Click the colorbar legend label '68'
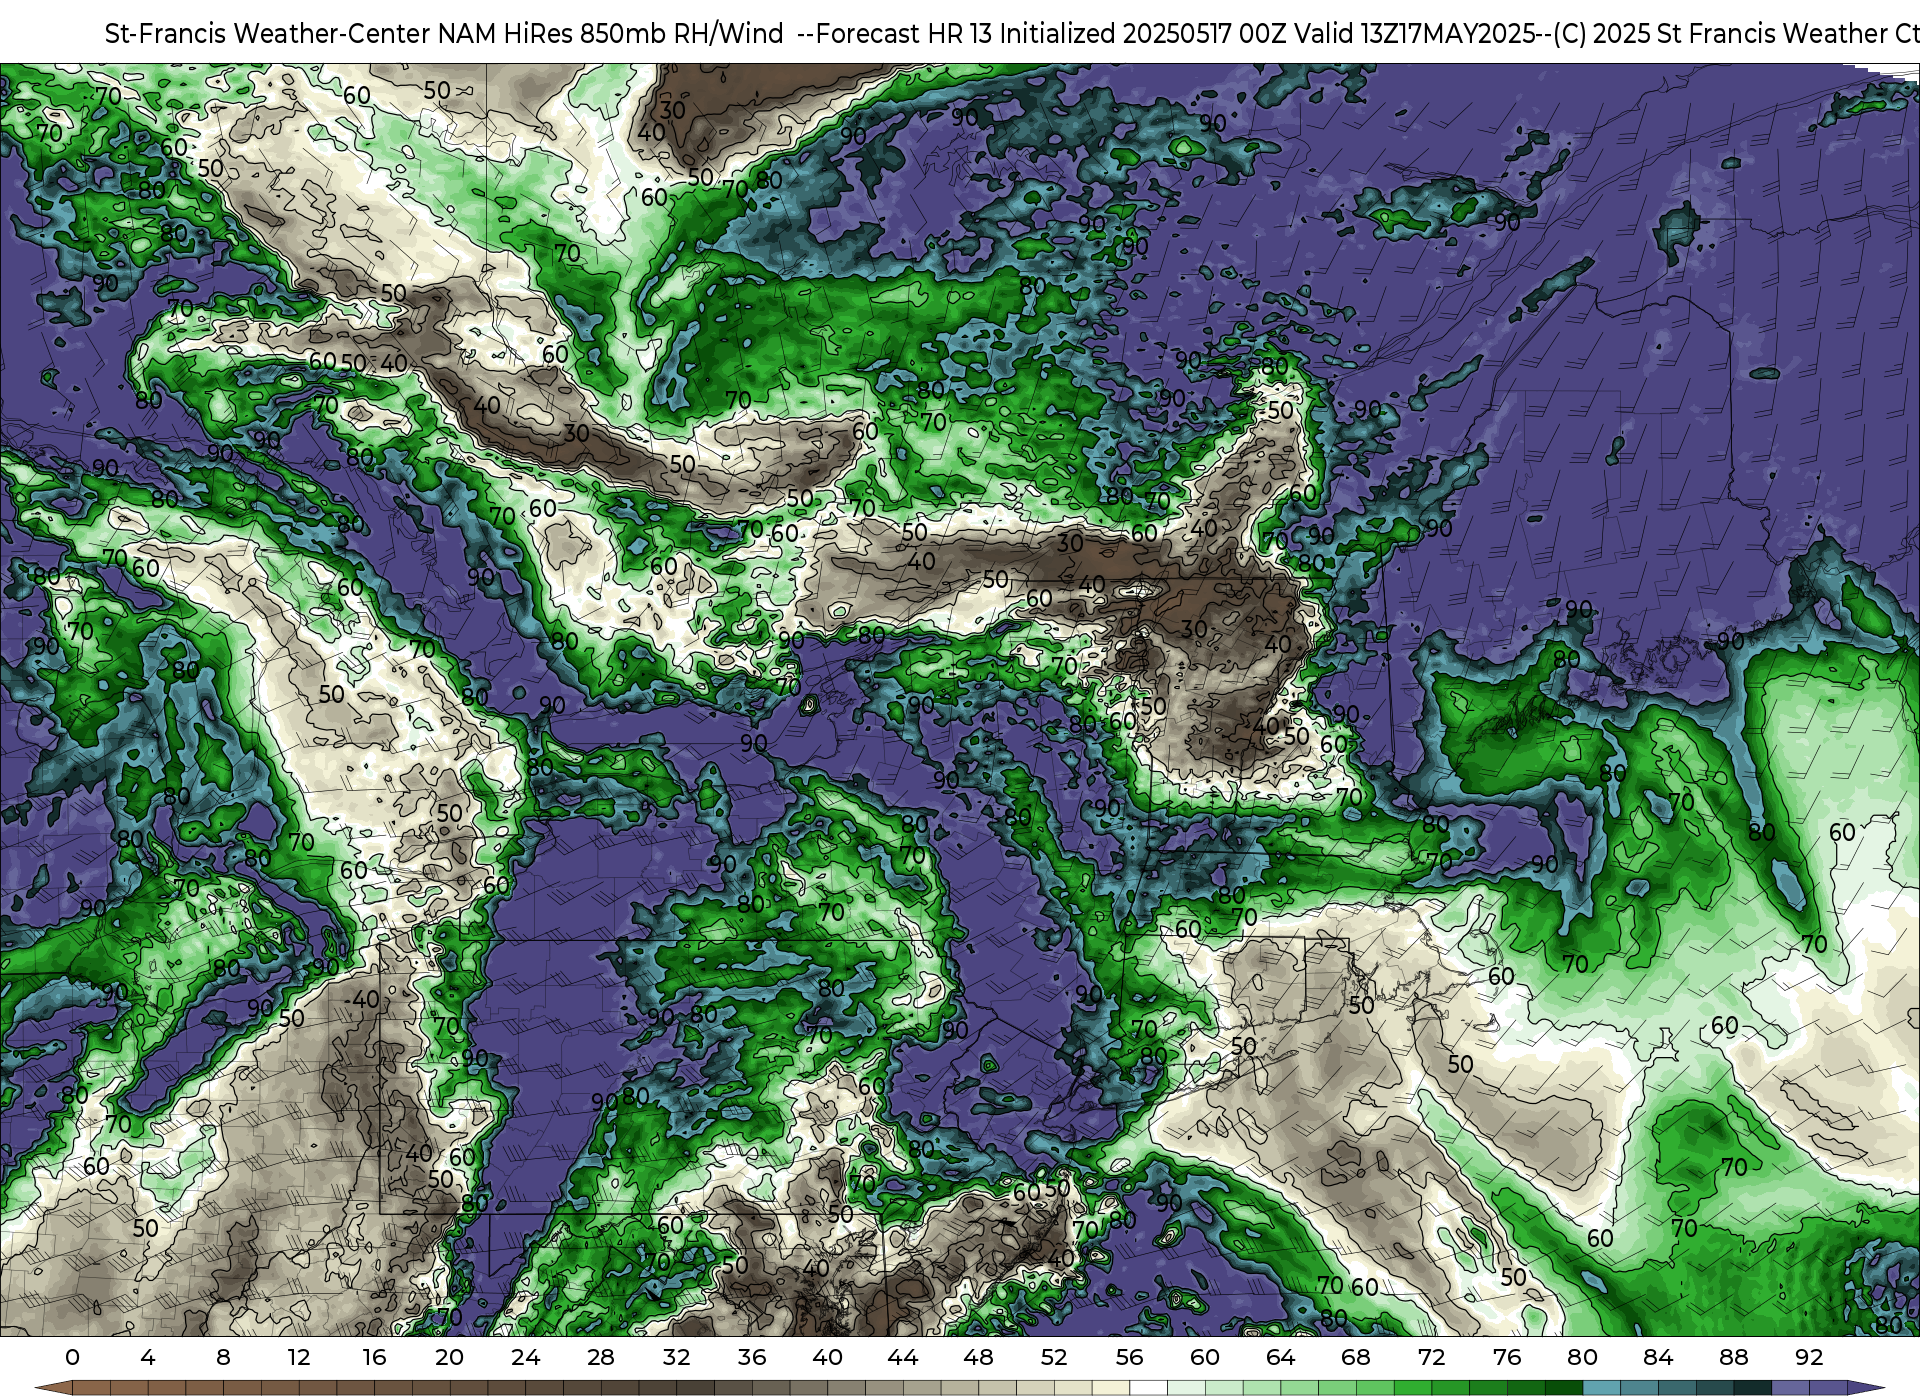 pos(1355,1357)
